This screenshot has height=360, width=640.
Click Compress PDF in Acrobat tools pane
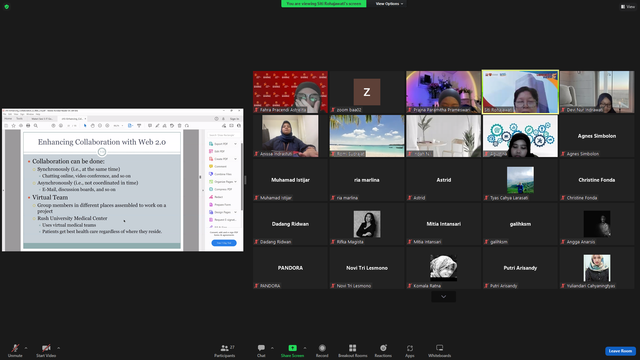click(x=221, y=189)
